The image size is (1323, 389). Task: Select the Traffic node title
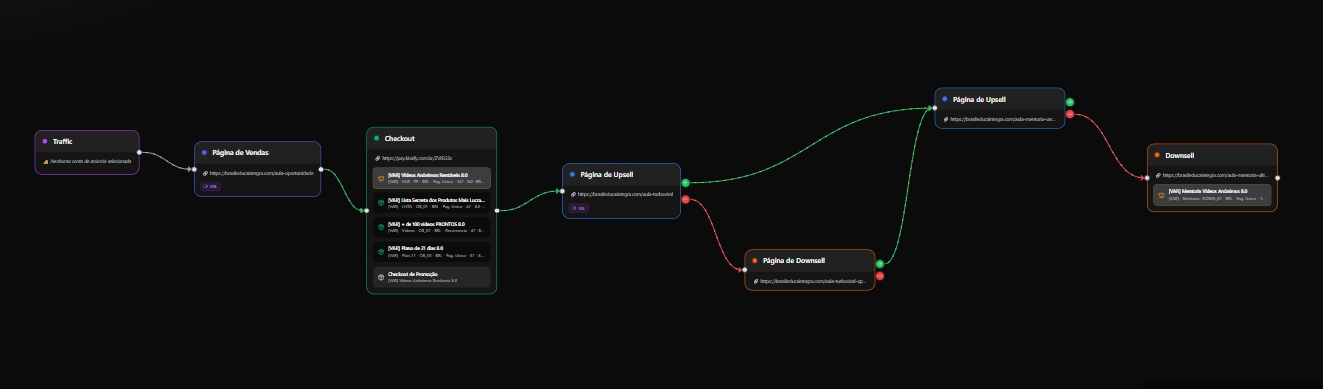pyautogui.click(x=63, y=141)
